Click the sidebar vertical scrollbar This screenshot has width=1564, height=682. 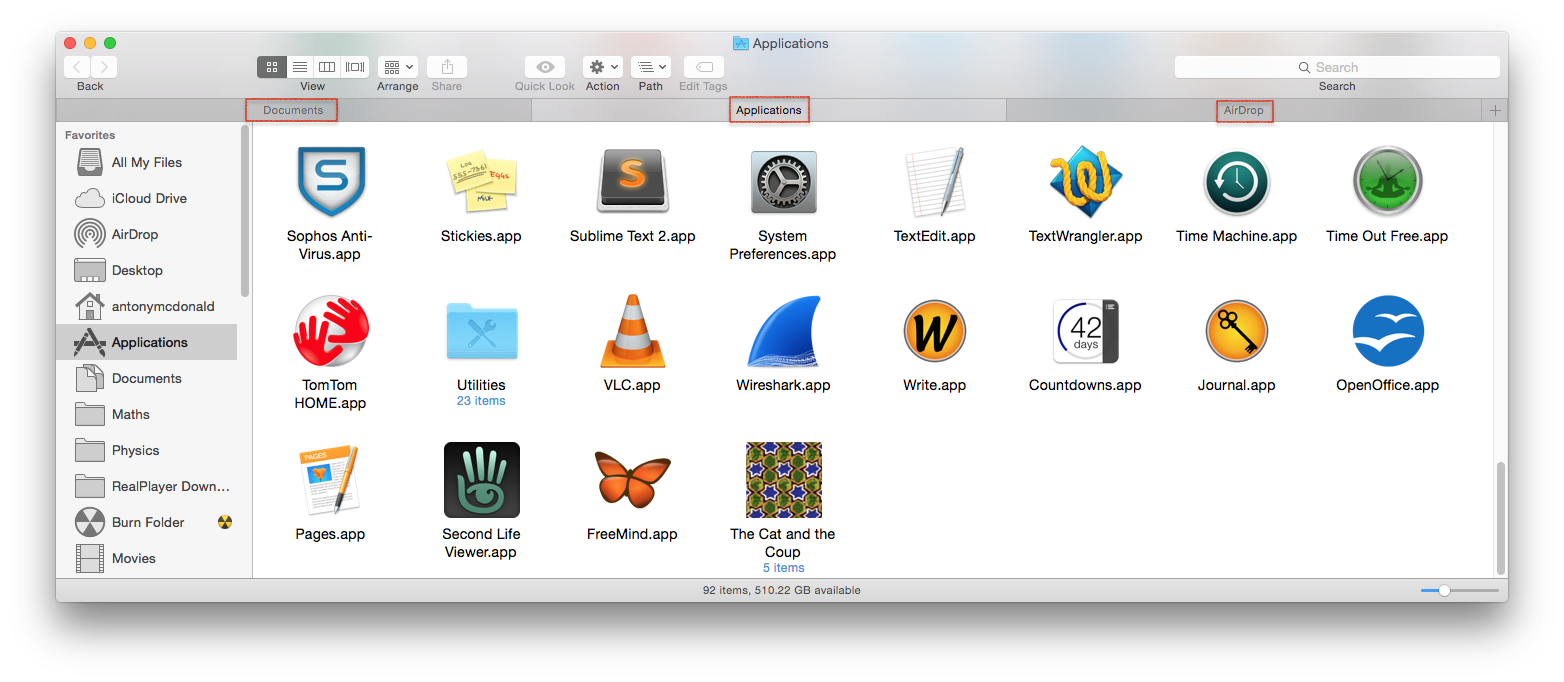click(245, 210)
